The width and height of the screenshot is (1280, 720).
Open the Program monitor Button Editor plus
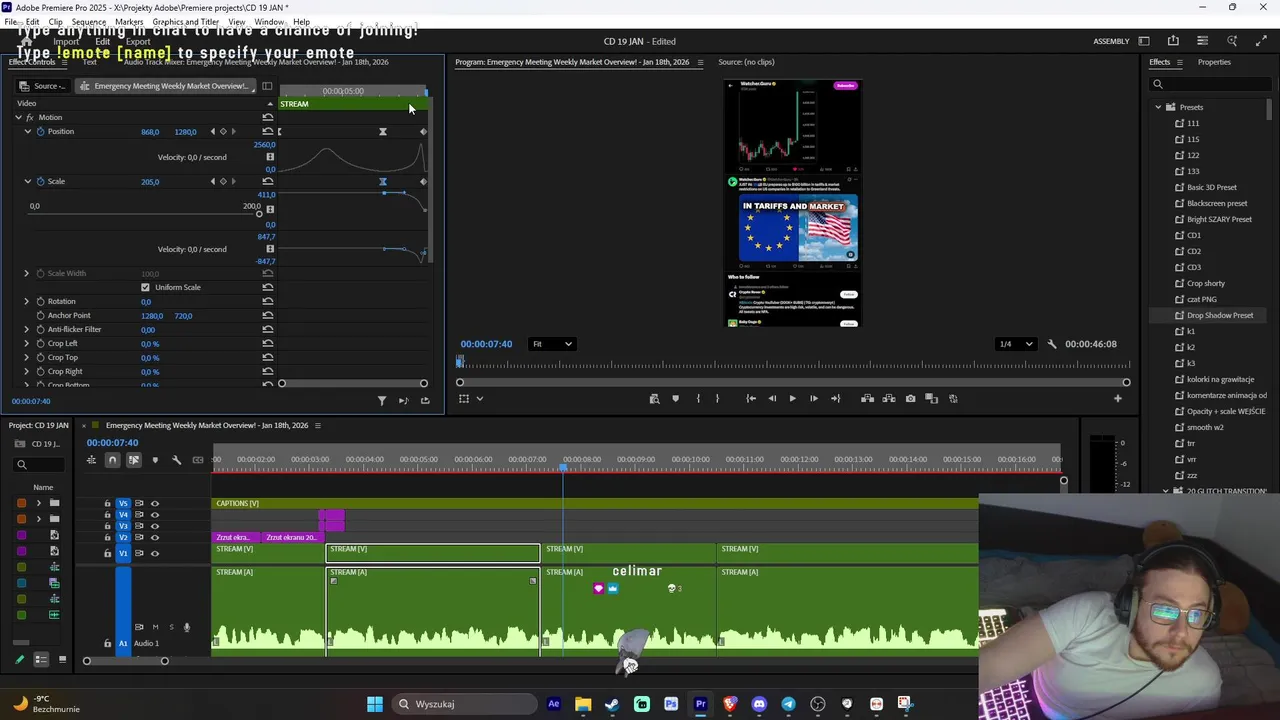point(1118,399)
